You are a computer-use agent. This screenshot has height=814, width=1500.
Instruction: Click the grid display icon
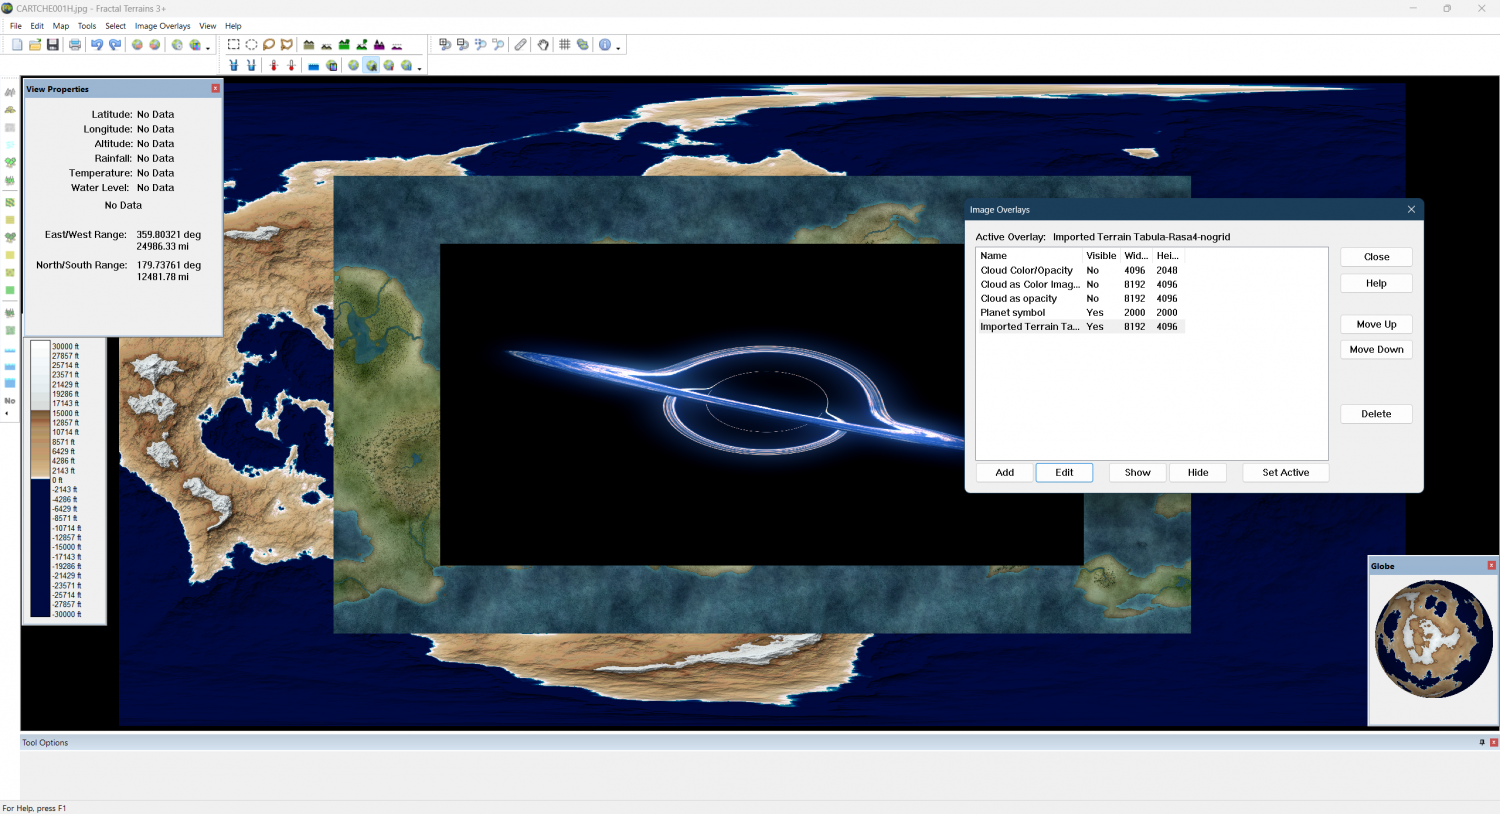click(565, 45)
